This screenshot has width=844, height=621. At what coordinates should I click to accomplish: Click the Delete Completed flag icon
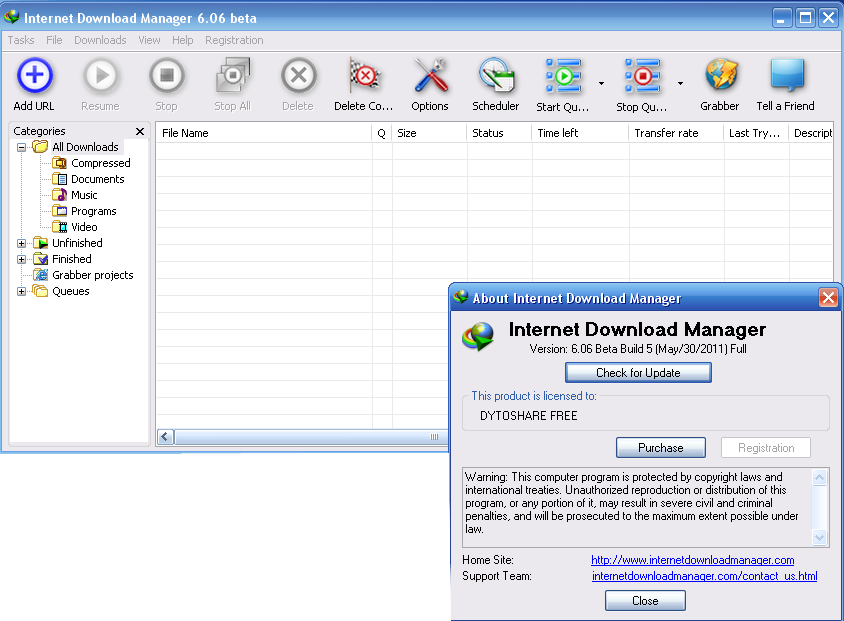click(x=364, y=76)
